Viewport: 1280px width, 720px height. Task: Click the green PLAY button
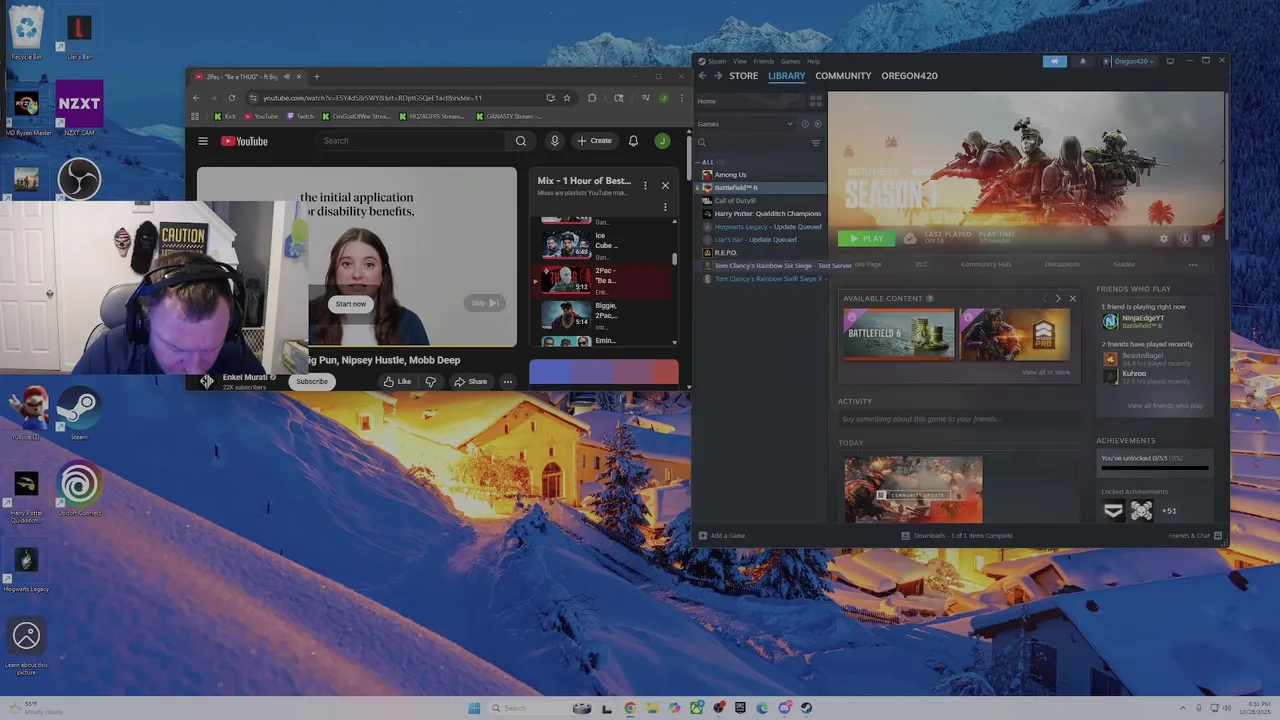866,239
